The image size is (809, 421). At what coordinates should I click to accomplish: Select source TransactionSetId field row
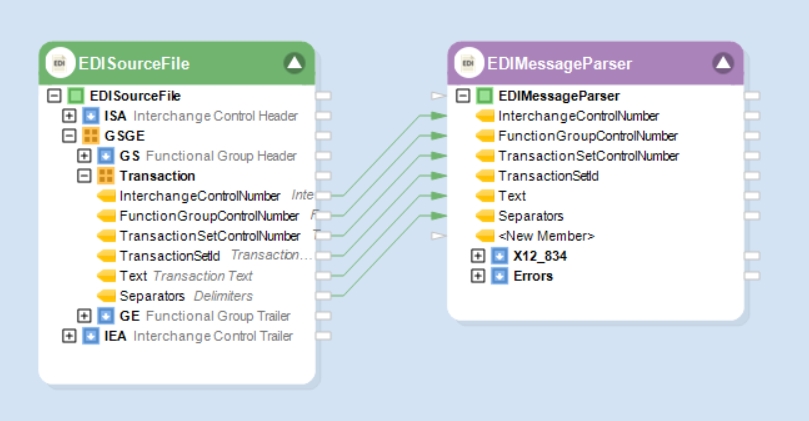pyautogui.click(x=205, y=256)
